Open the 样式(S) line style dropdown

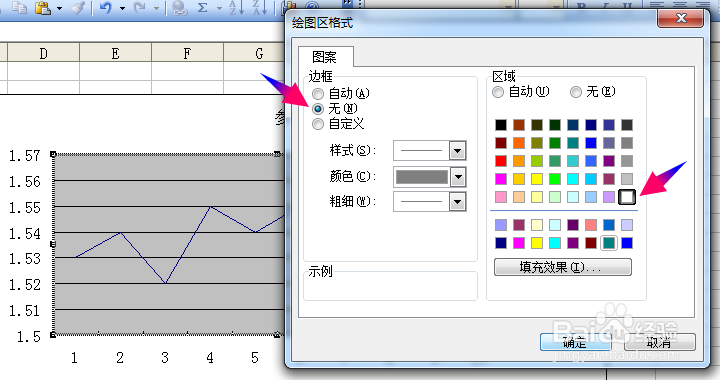(x=457, y=151)
